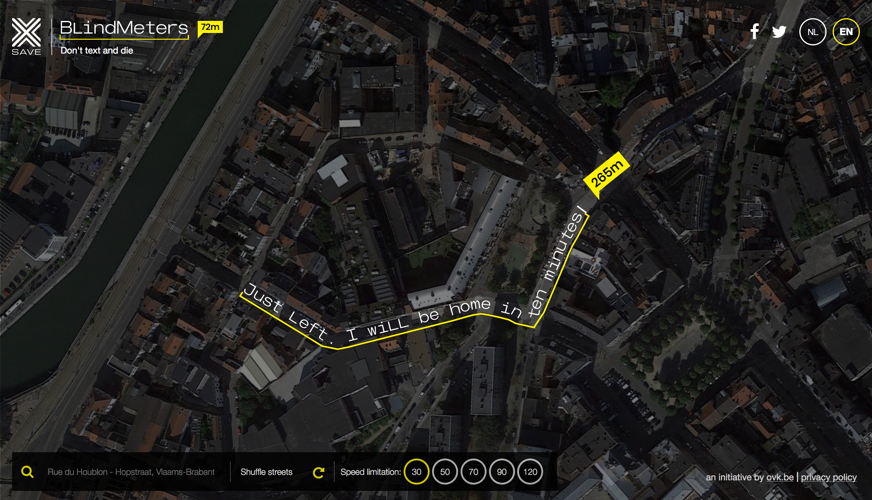The height and width of the screenshot is (500, 872).
Task: Click the Rue du Houblon search field
Action: (x=131, y=472)
